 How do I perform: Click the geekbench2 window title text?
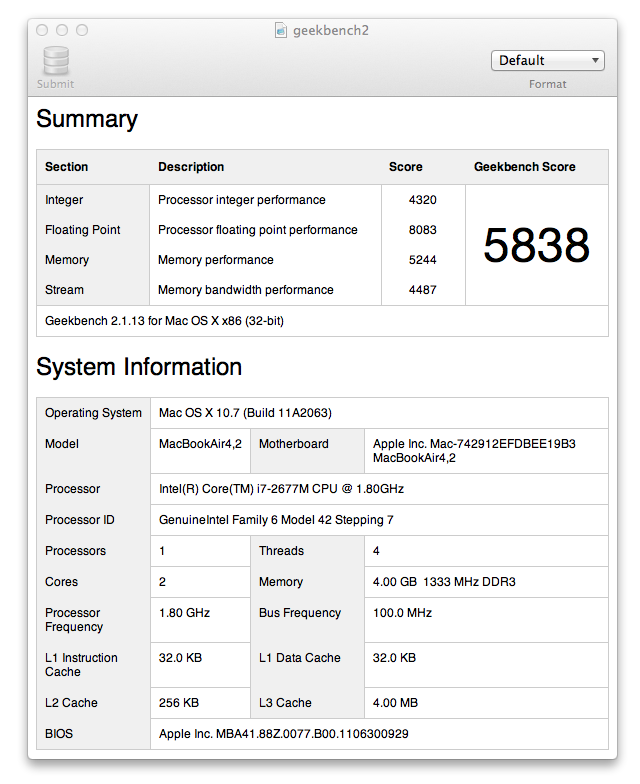331,30
